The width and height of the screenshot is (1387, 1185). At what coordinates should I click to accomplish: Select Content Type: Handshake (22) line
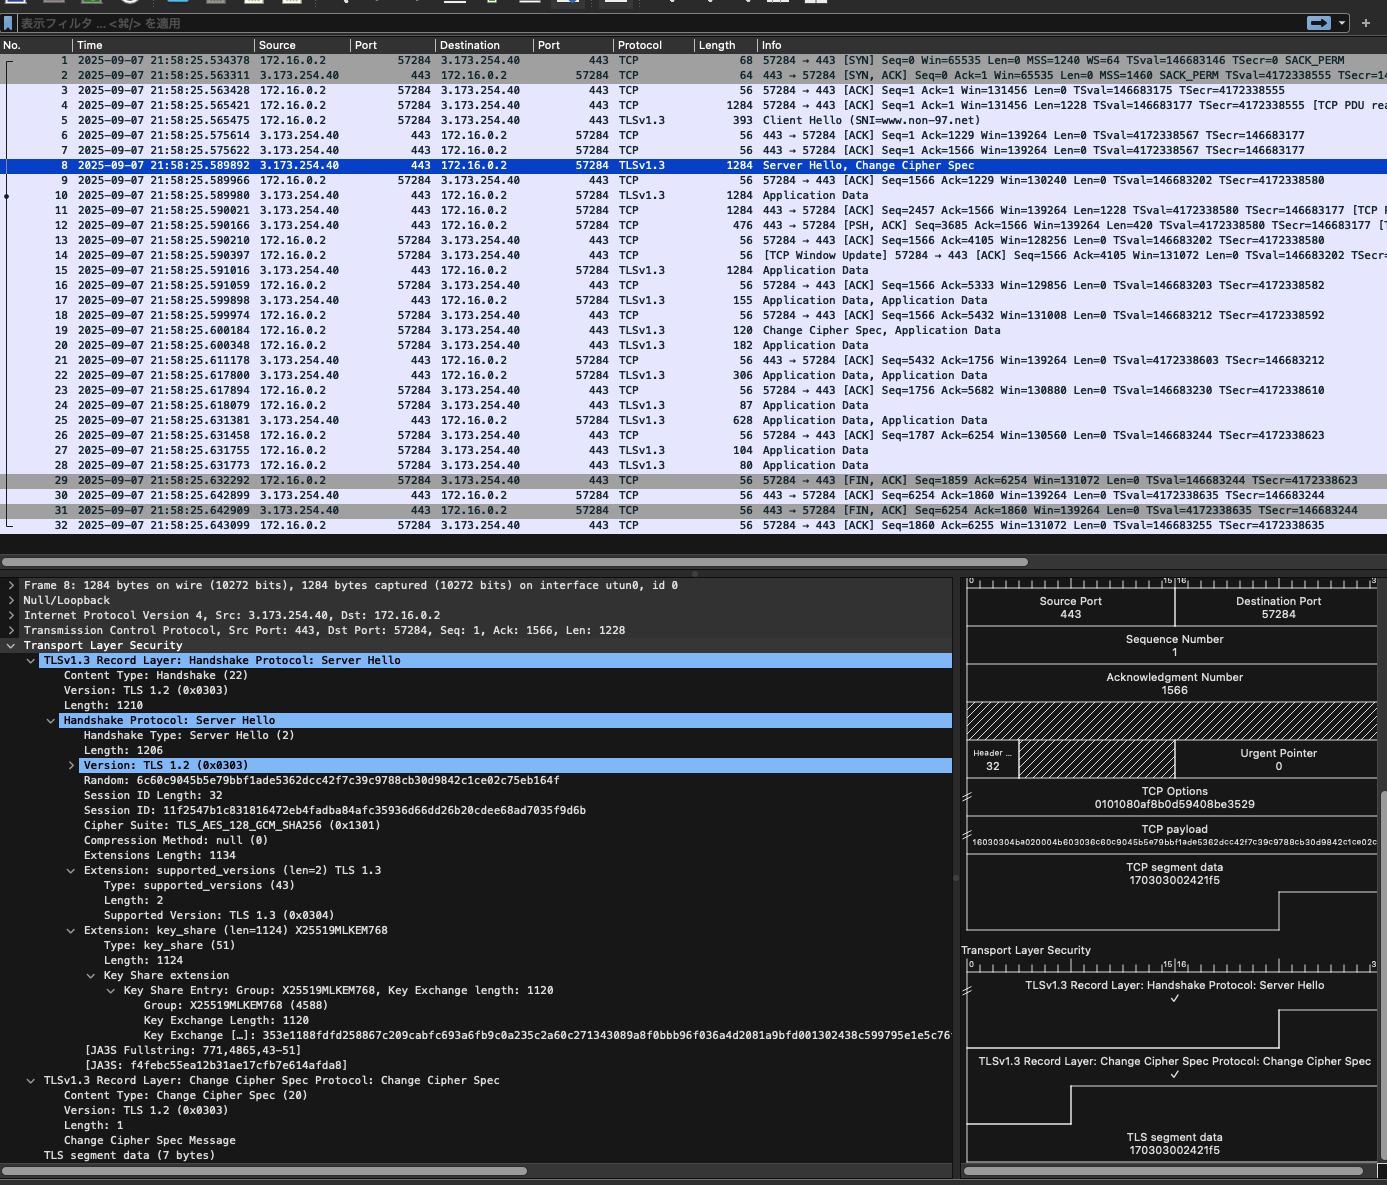click(x=156, y=676)
